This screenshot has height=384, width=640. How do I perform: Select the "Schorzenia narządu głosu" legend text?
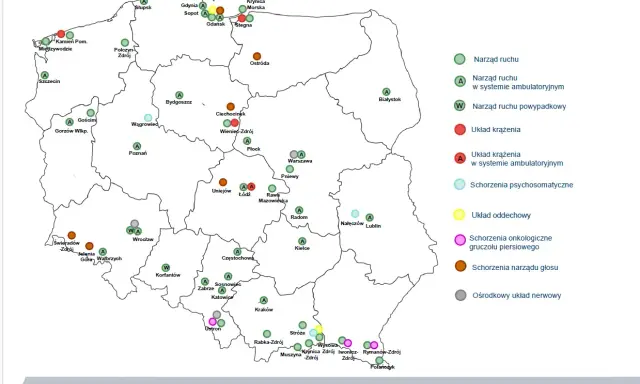click(x=515, y=268)
